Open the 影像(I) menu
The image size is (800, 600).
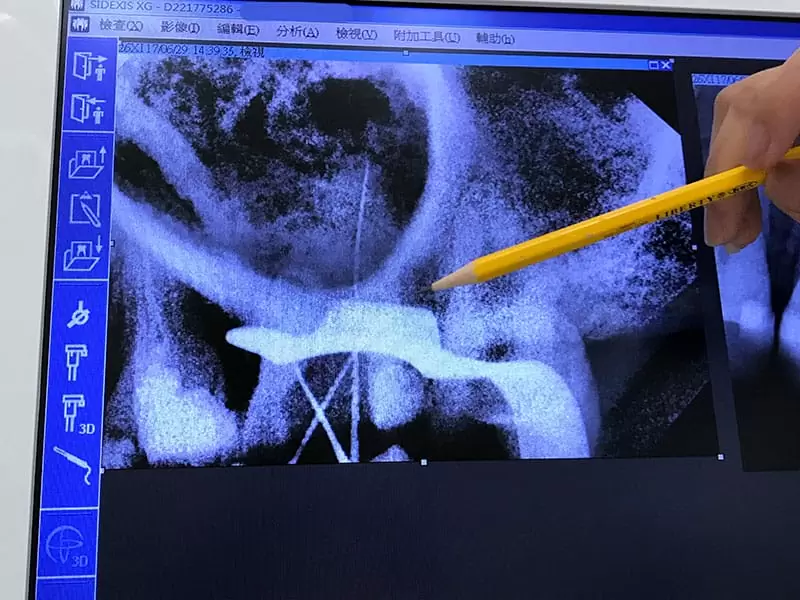[x=180, y=30]
